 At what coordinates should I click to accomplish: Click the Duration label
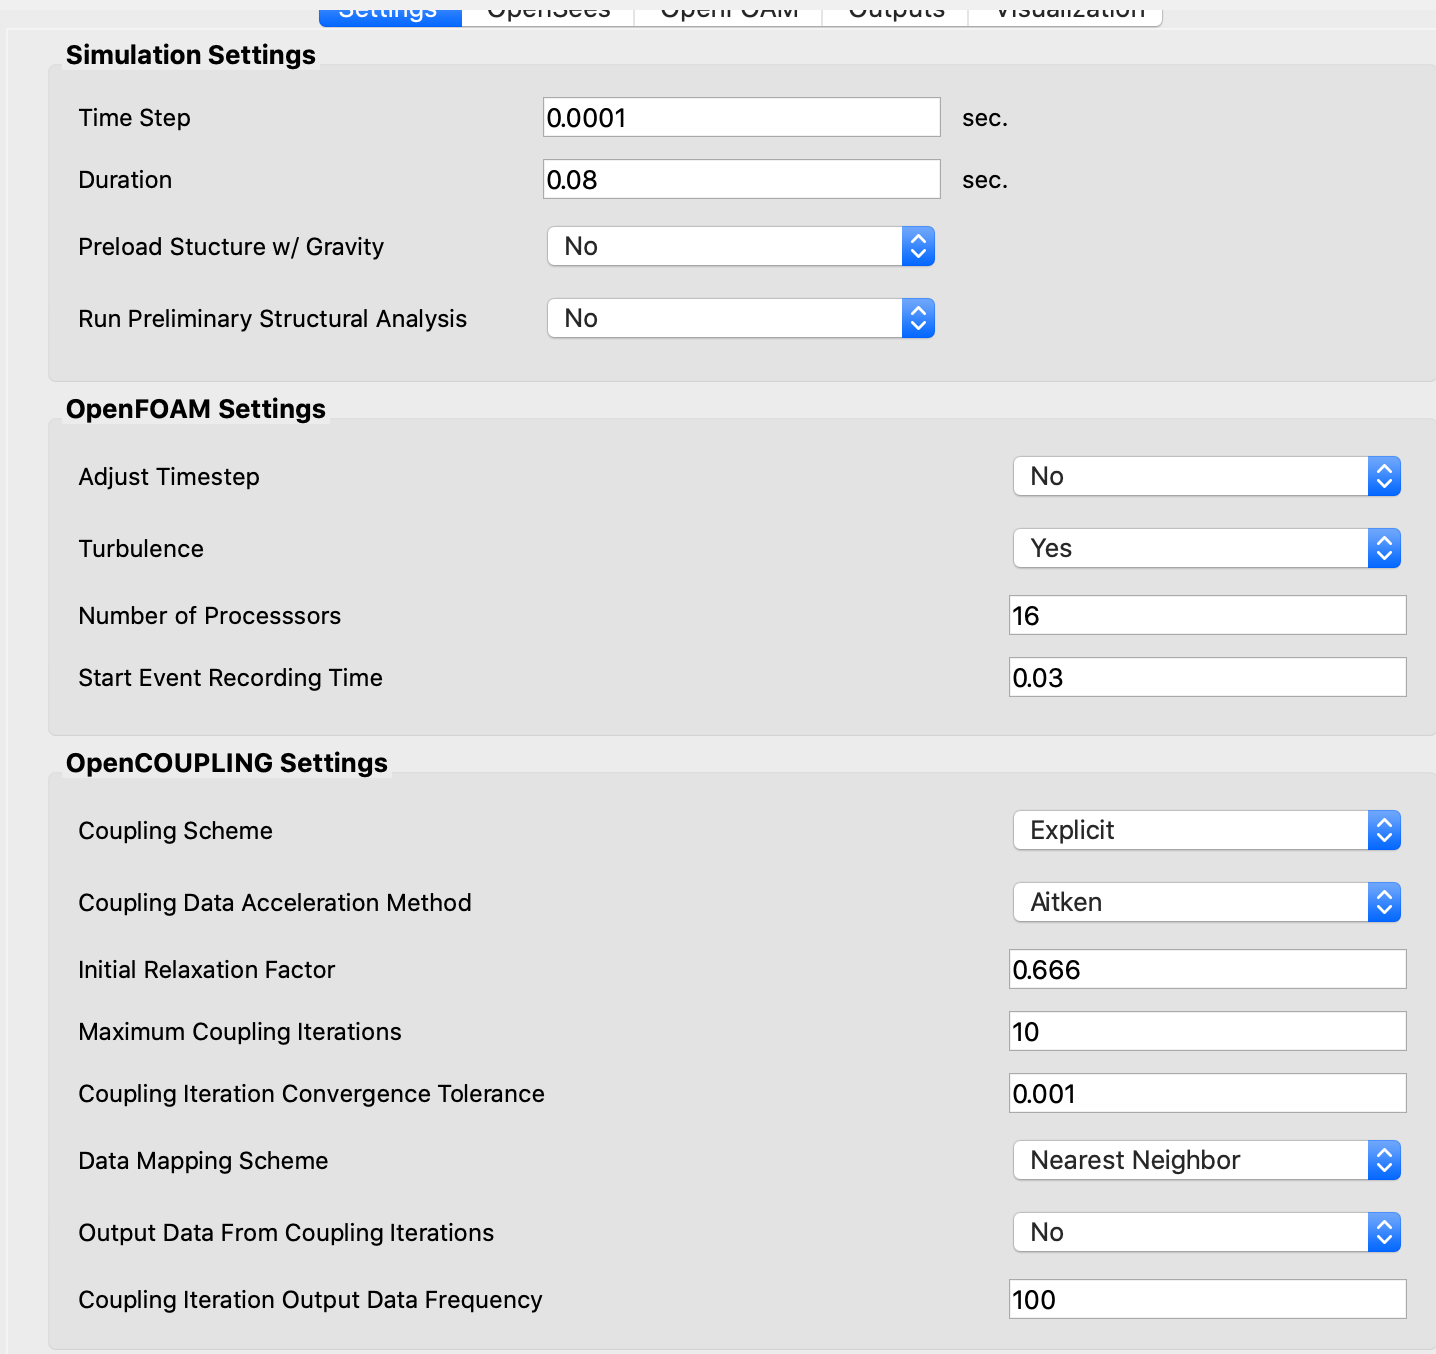[x=126, y=180]
